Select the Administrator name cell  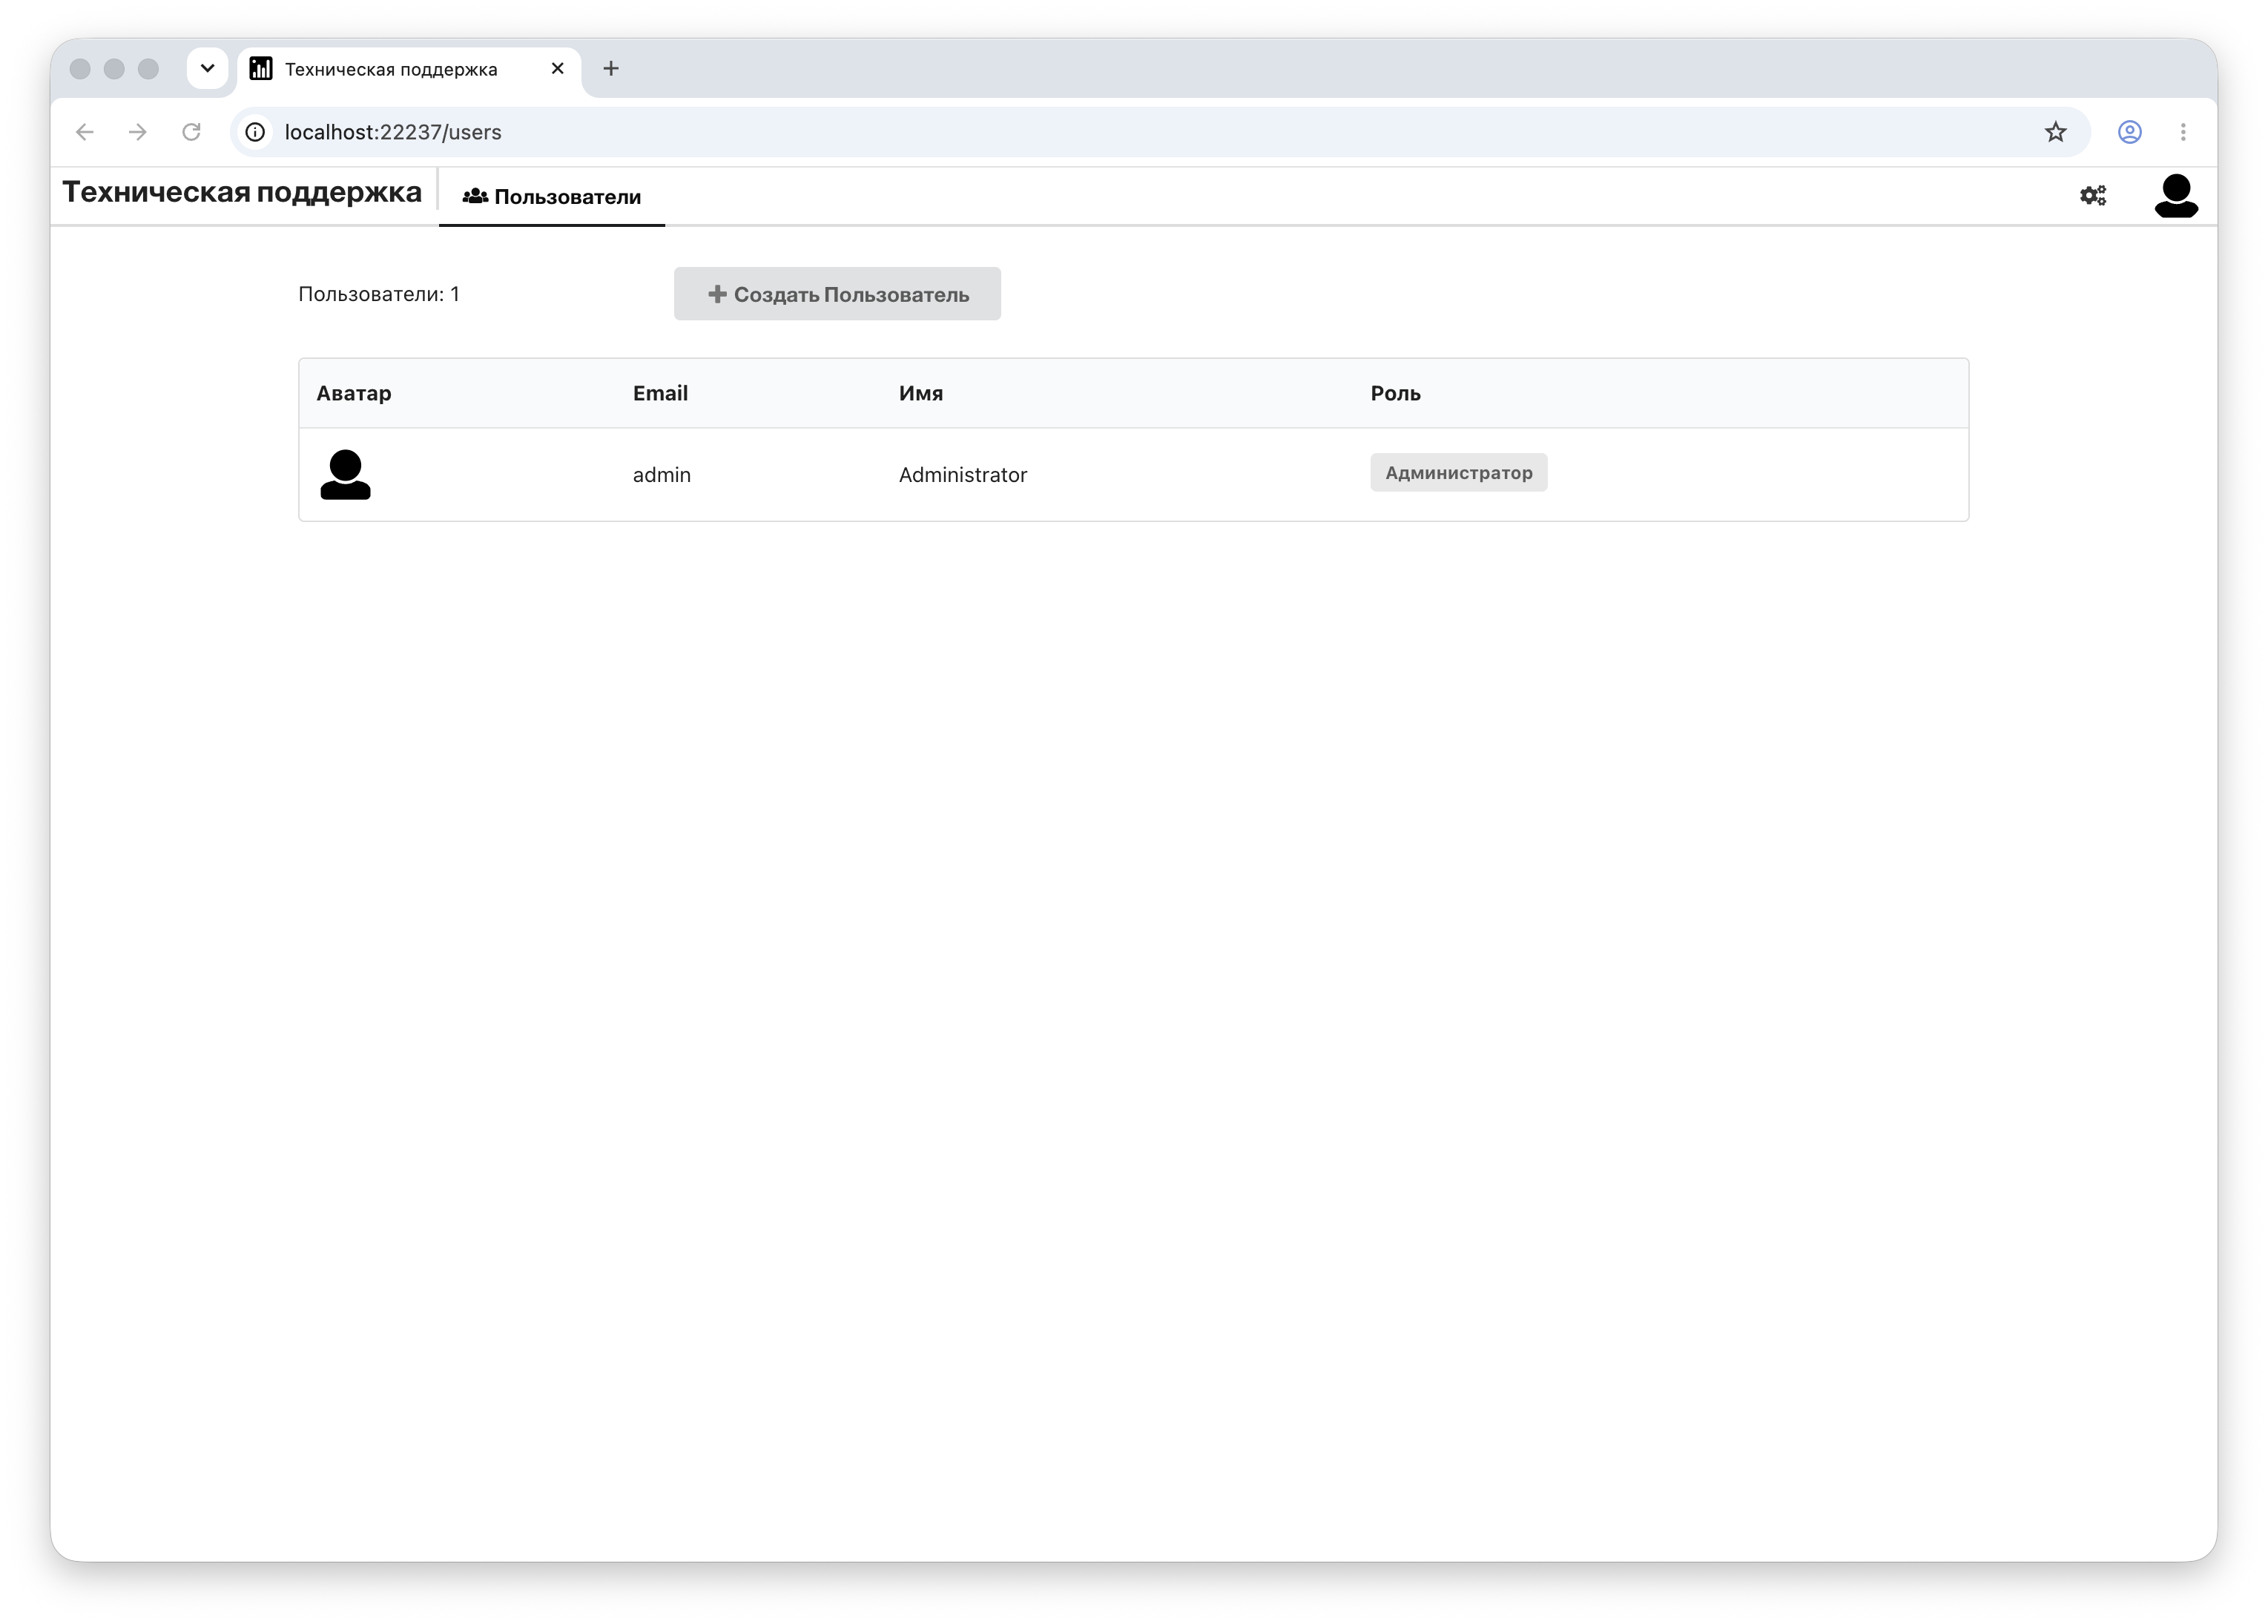click(963, 475)
